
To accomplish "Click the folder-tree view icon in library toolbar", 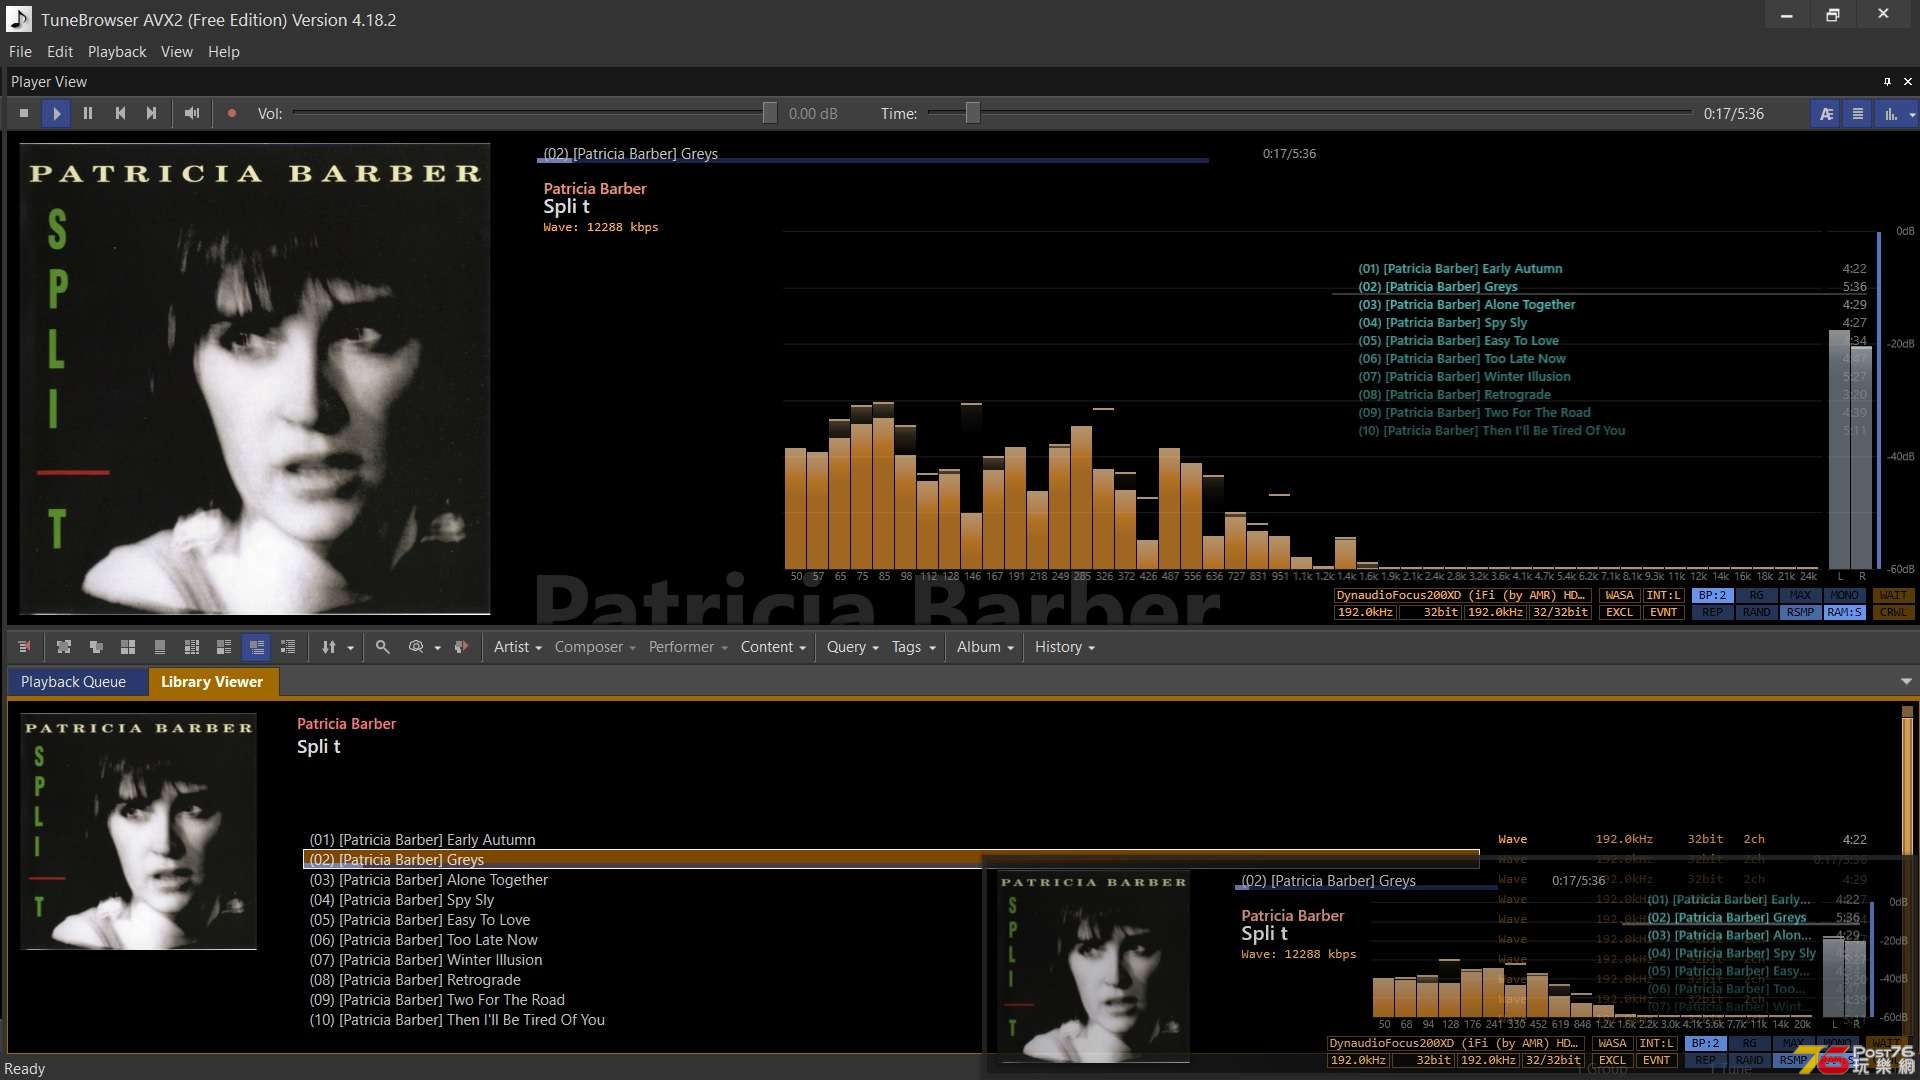I will (96, 647).
